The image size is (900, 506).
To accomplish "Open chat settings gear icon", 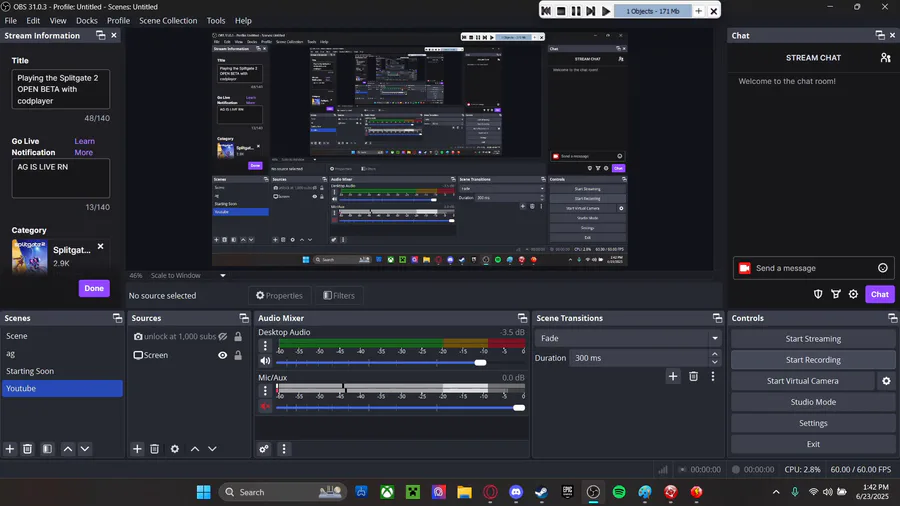I will (x=854, y=294).
